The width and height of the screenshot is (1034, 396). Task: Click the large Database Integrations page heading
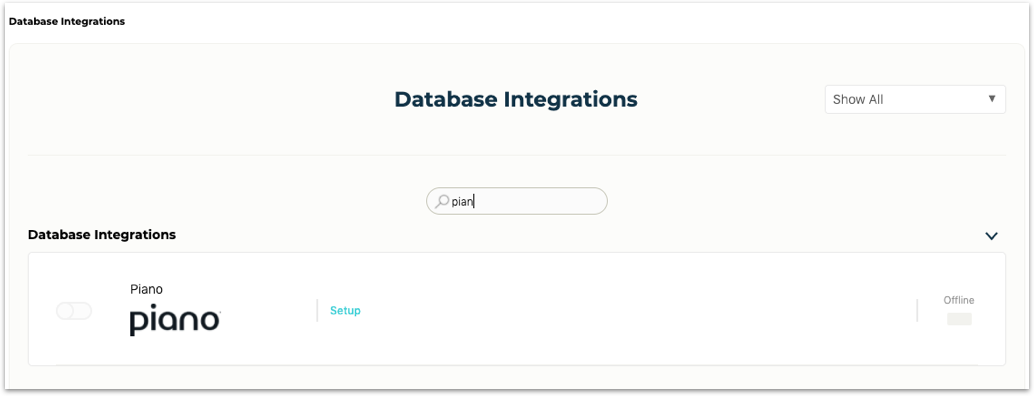coord(516,99)
